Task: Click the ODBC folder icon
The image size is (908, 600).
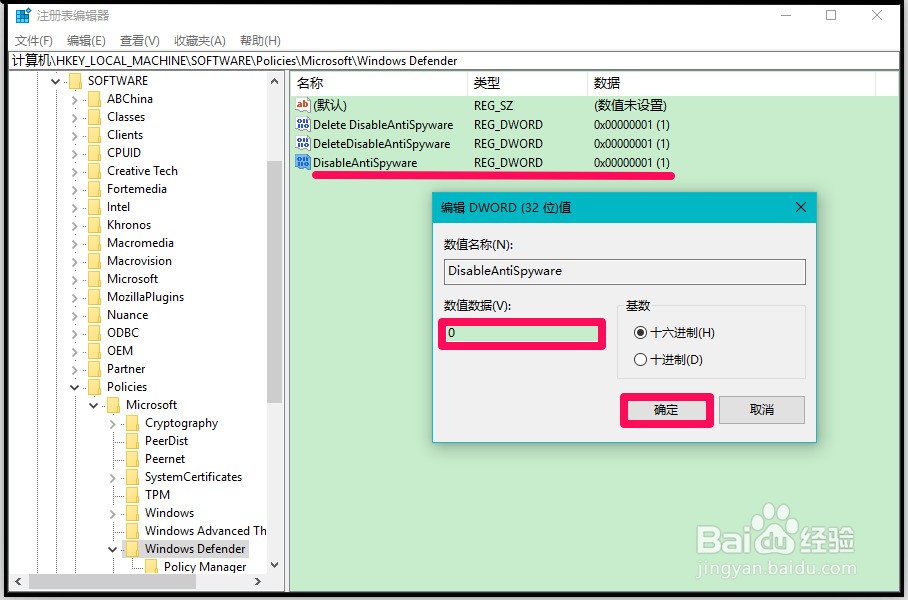Action: click(94, 333)
